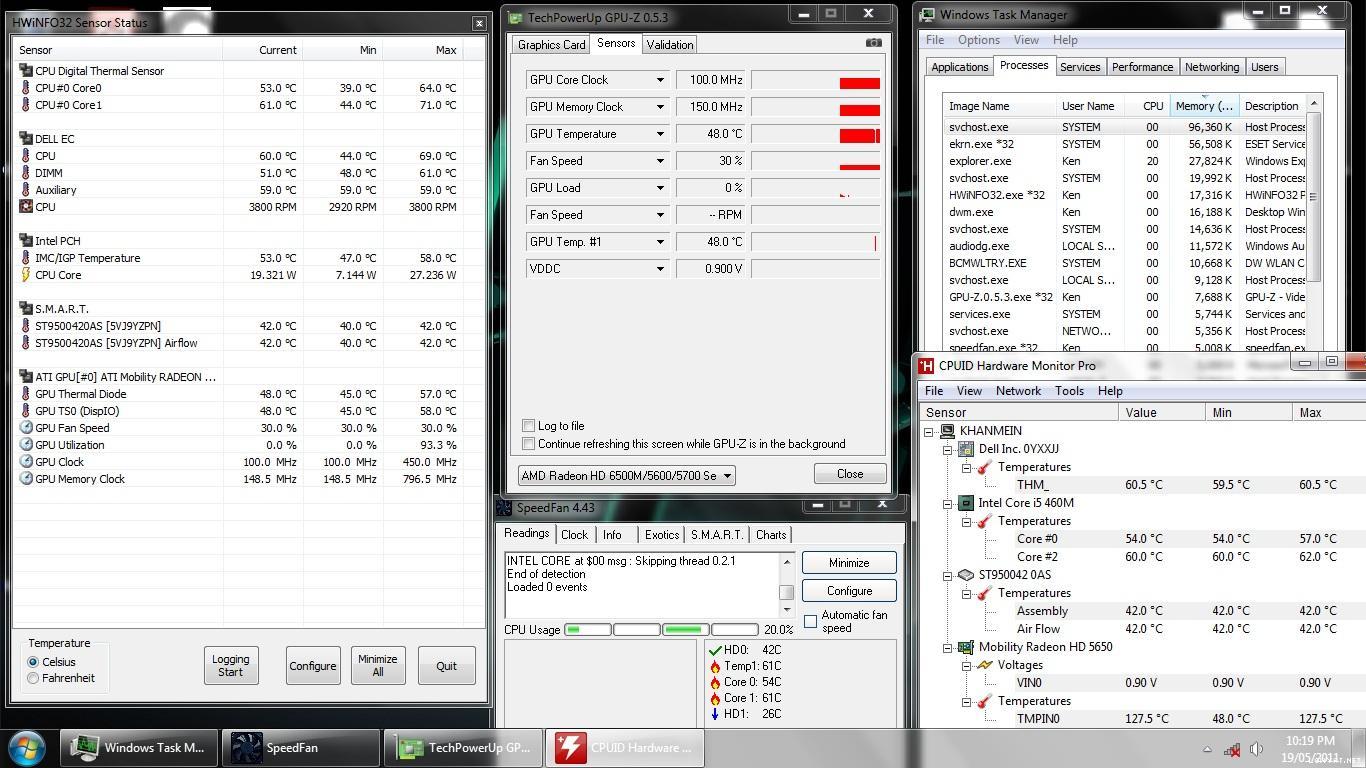Click the GPU-Z screenshot camera icon

[874, 43]
